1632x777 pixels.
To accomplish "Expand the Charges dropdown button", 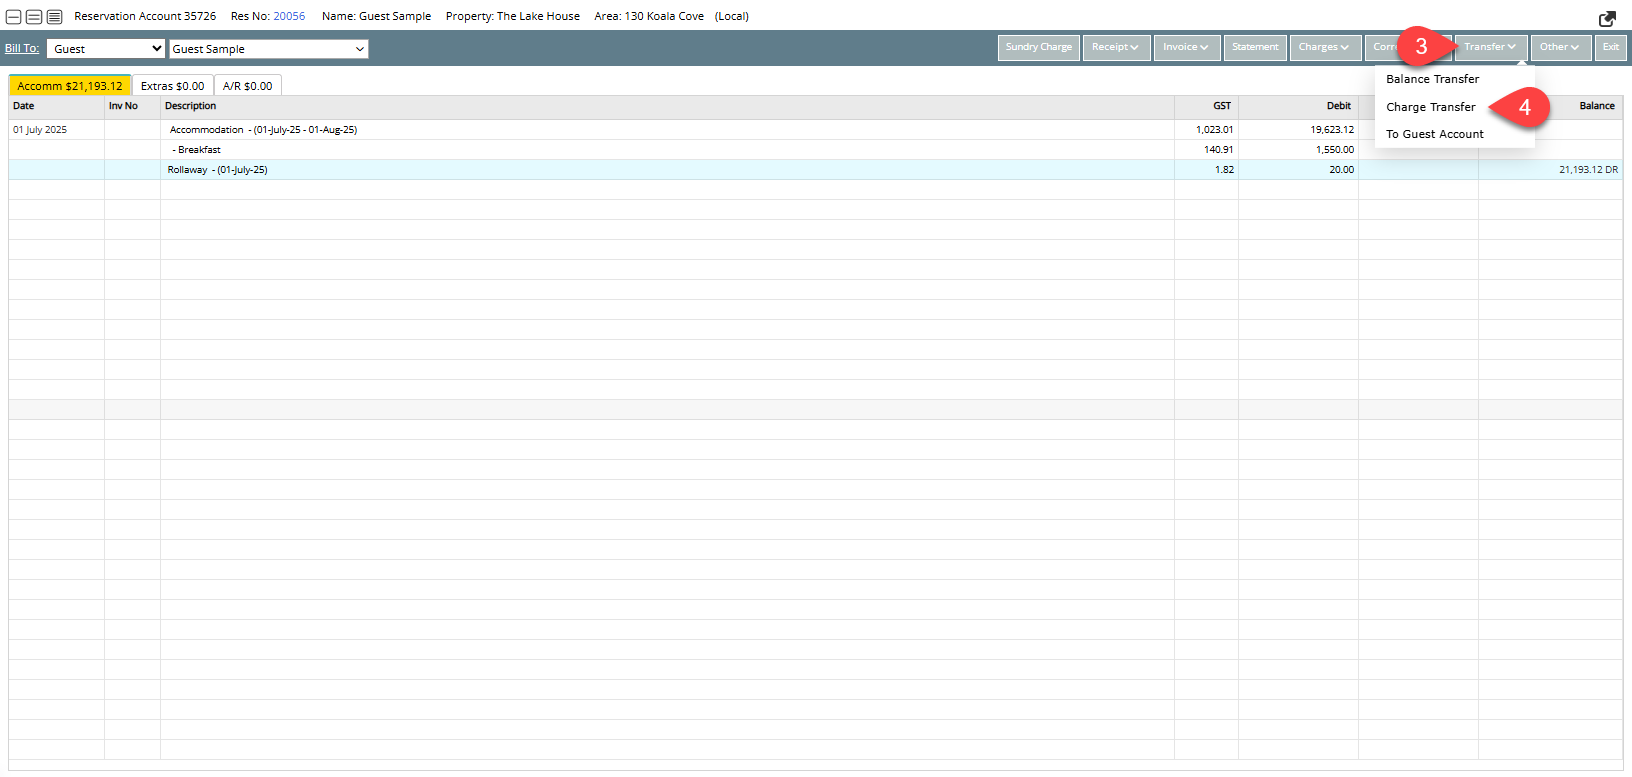I will [1324, 47].
